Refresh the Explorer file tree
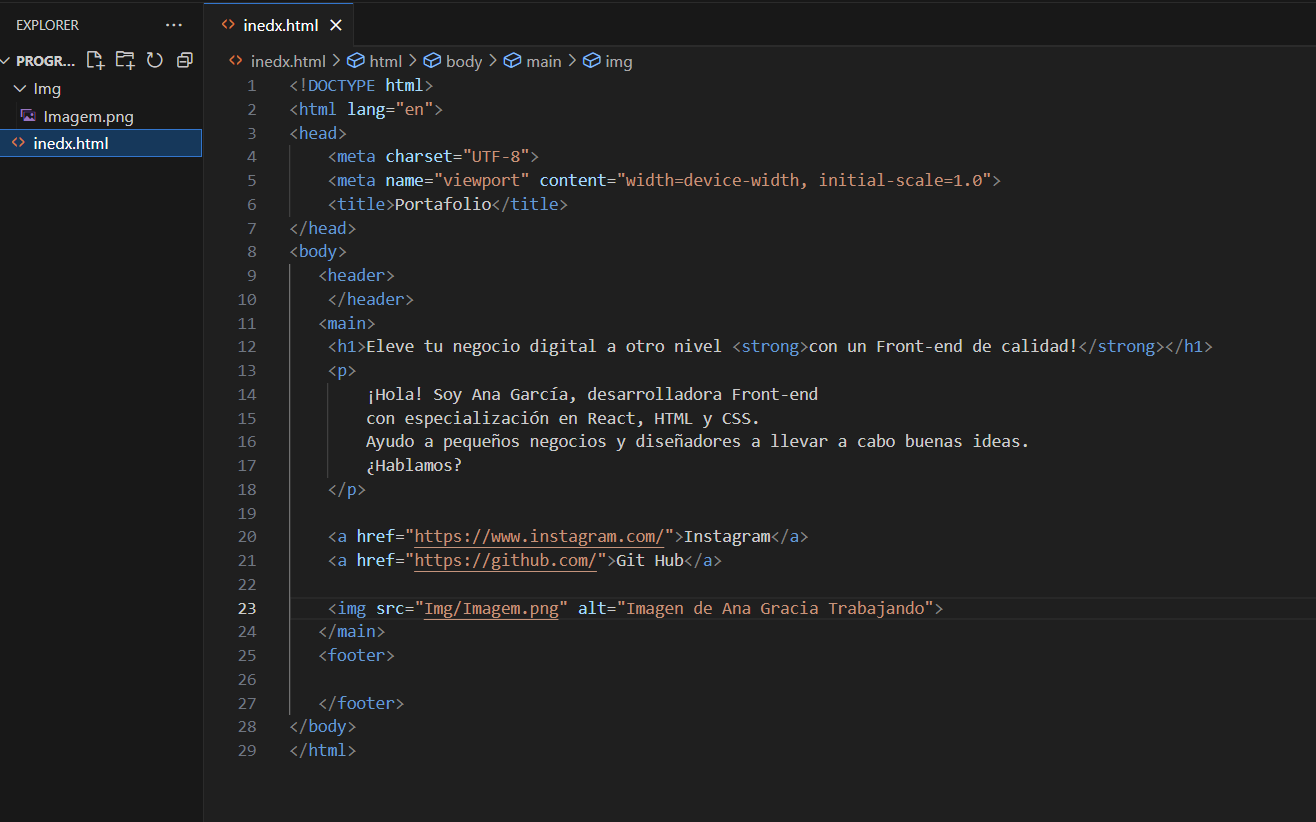This screenshot has height=822, width=1316. (x=155, y=60)
